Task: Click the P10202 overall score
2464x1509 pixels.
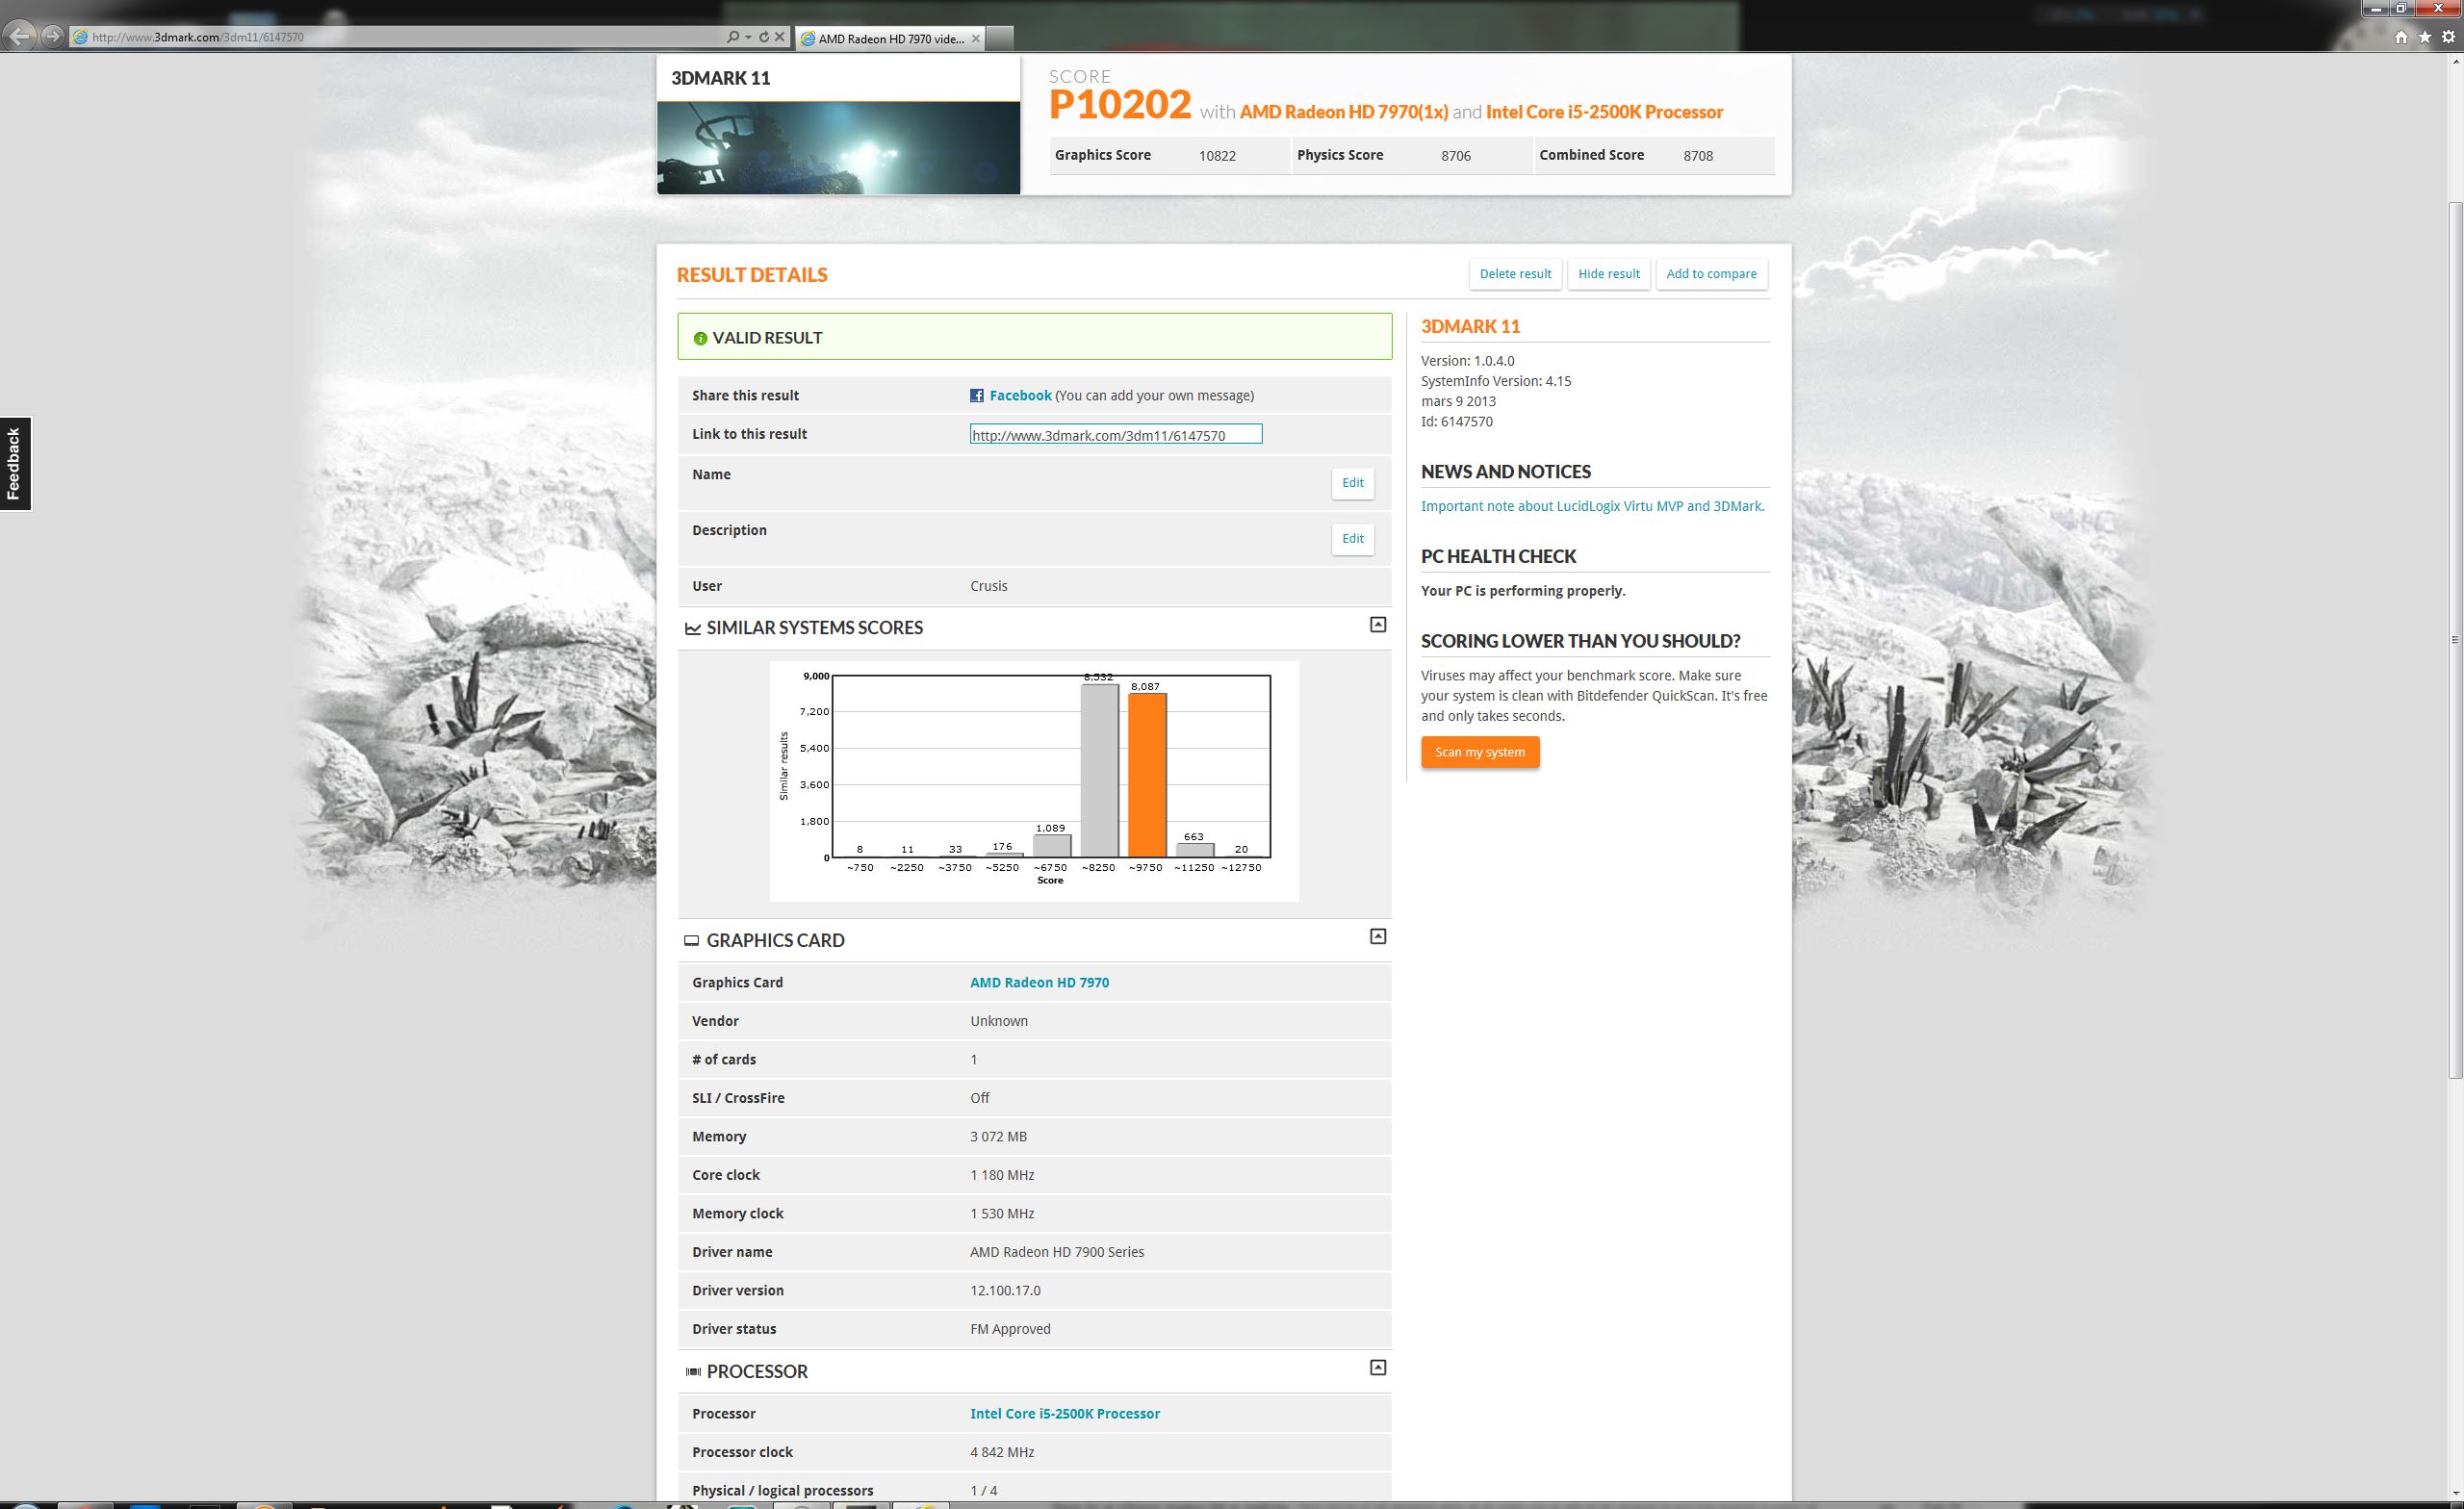Action: tap(1120, 105)
